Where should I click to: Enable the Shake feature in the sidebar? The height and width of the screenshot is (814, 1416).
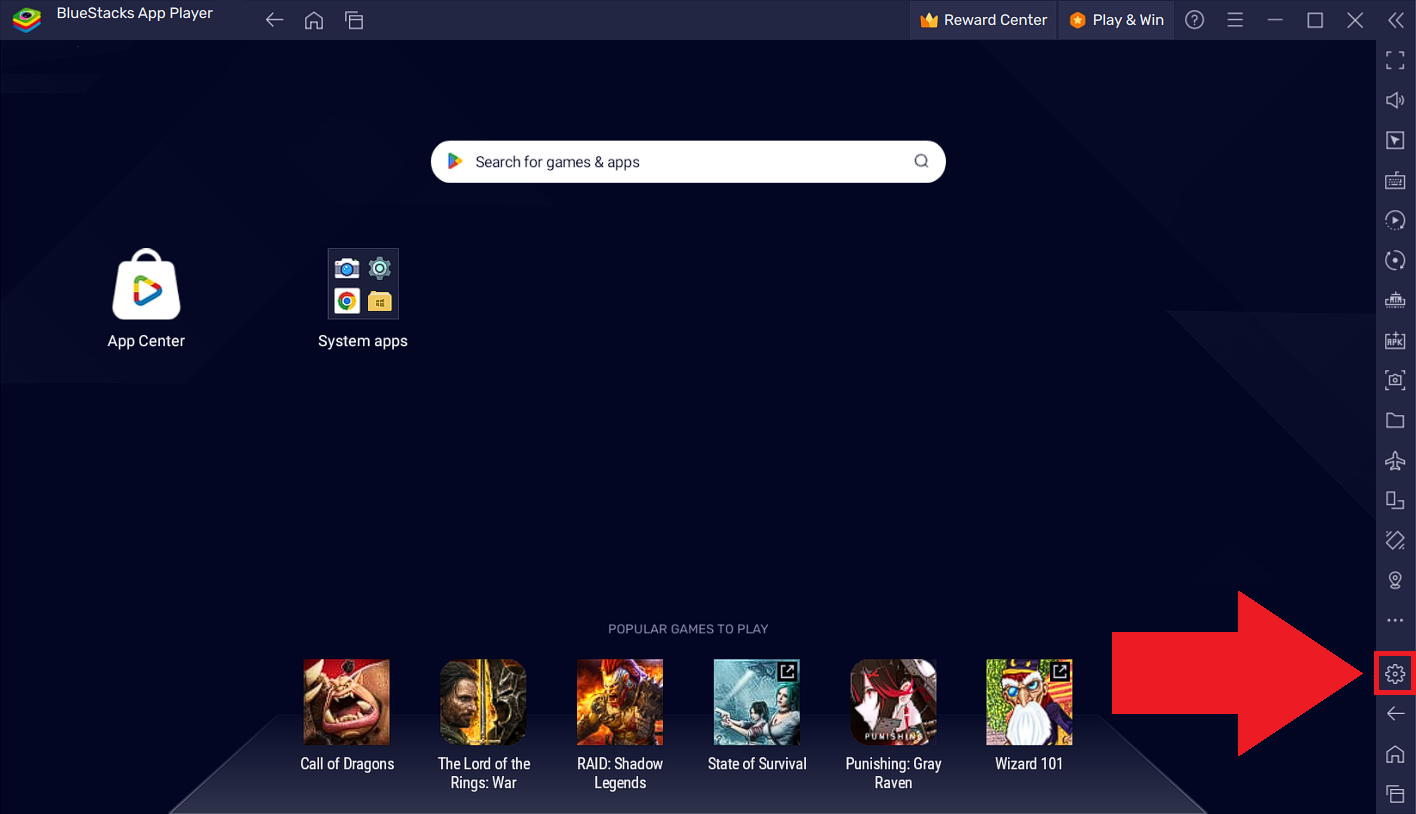click(1395, 540)
